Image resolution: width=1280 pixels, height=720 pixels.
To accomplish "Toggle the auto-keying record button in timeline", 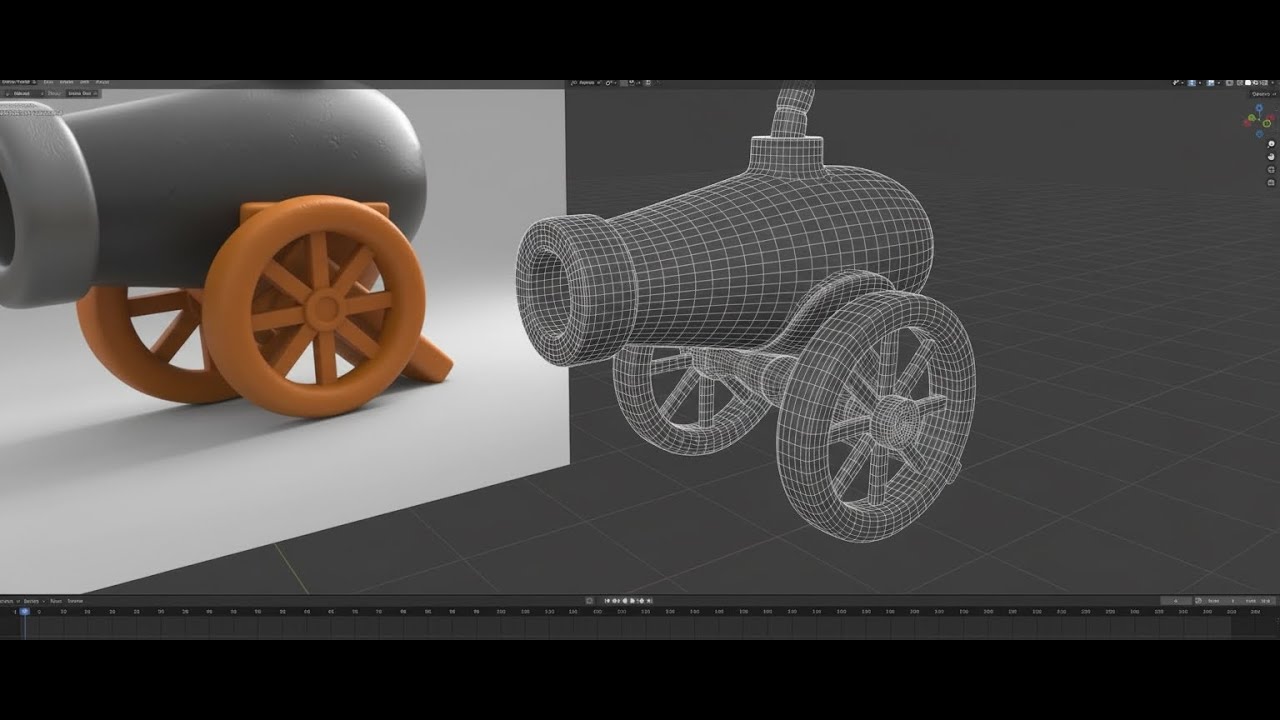I will point(589,601).
